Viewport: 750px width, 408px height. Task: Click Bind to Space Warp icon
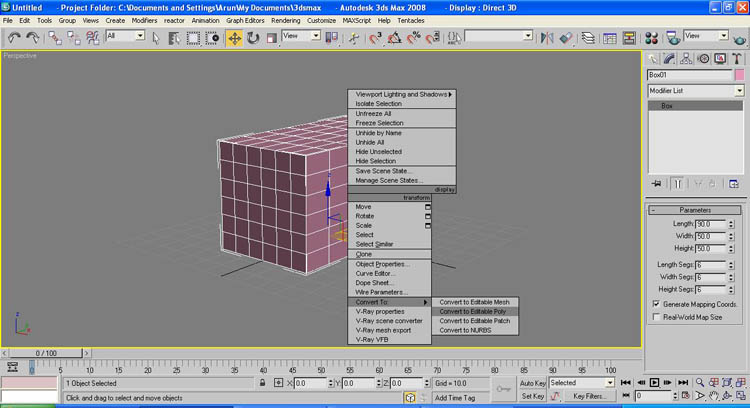coord(92,38)
